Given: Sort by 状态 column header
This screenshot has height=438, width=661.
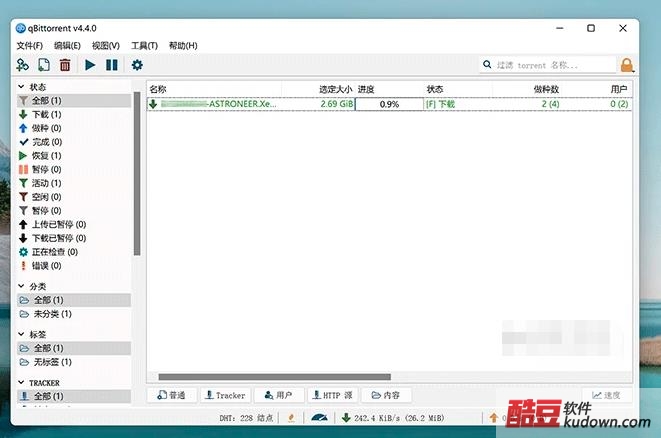Looking at the screenshot, I should tap(458, 89).
